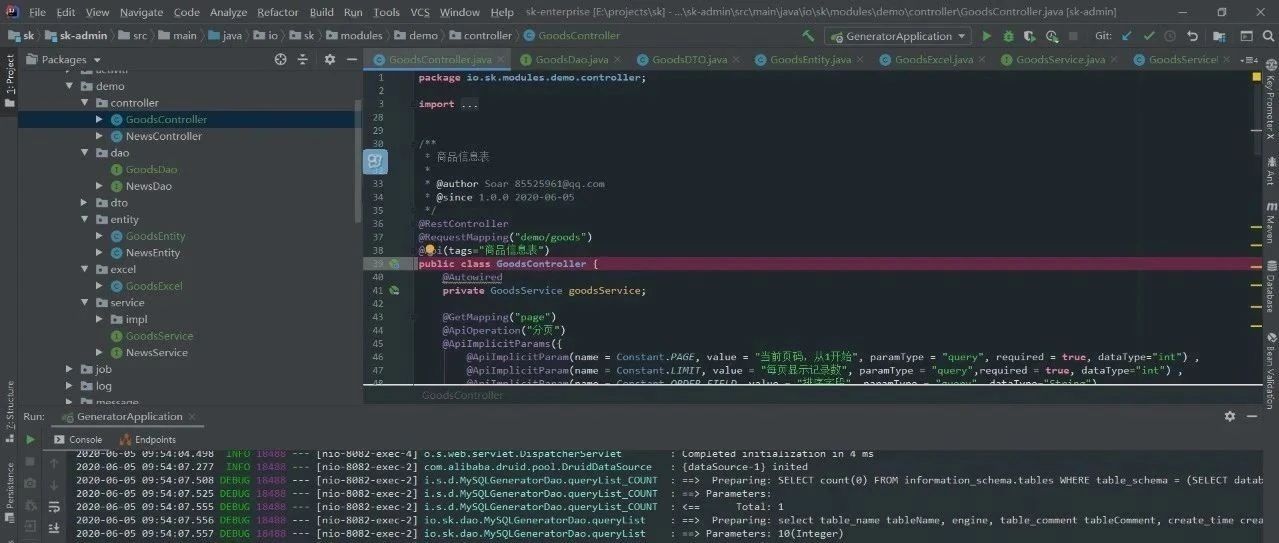Image resolution: width=1279 pixels, height=543 pixels.
Task: Open the VCS menu
Action: tap(420, 12)
